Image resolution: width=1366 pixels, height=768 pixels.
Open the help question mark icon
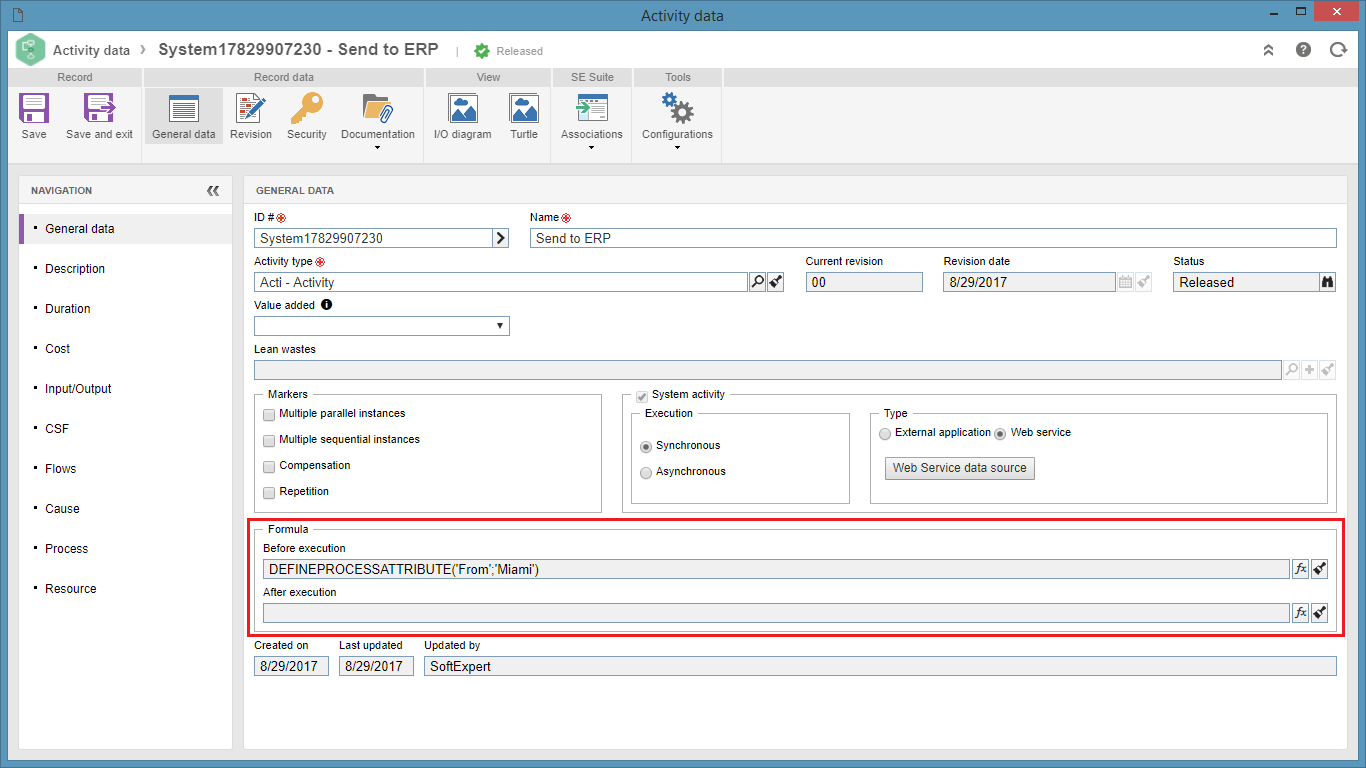pos(1303,50)
